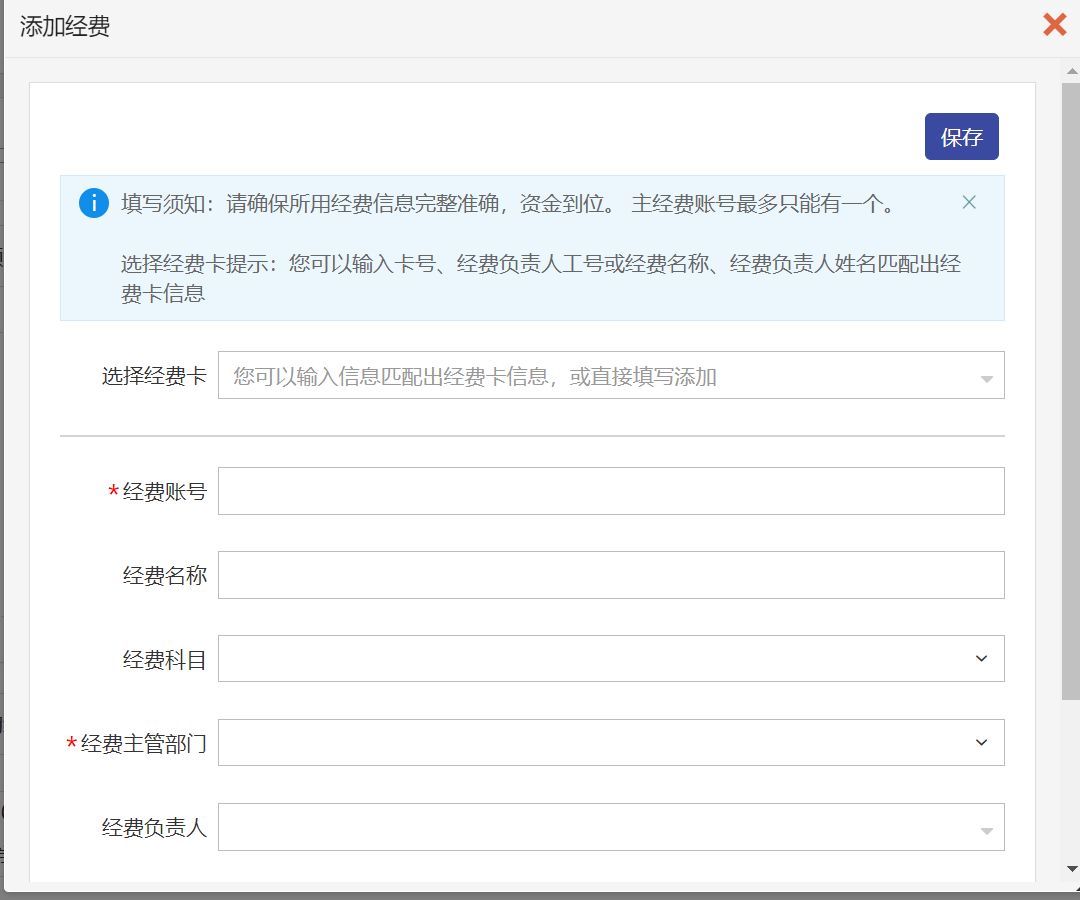Open the 经费负责人 dropdown arrow
The width and height of the screenshot is (1080, 900).
986,830
